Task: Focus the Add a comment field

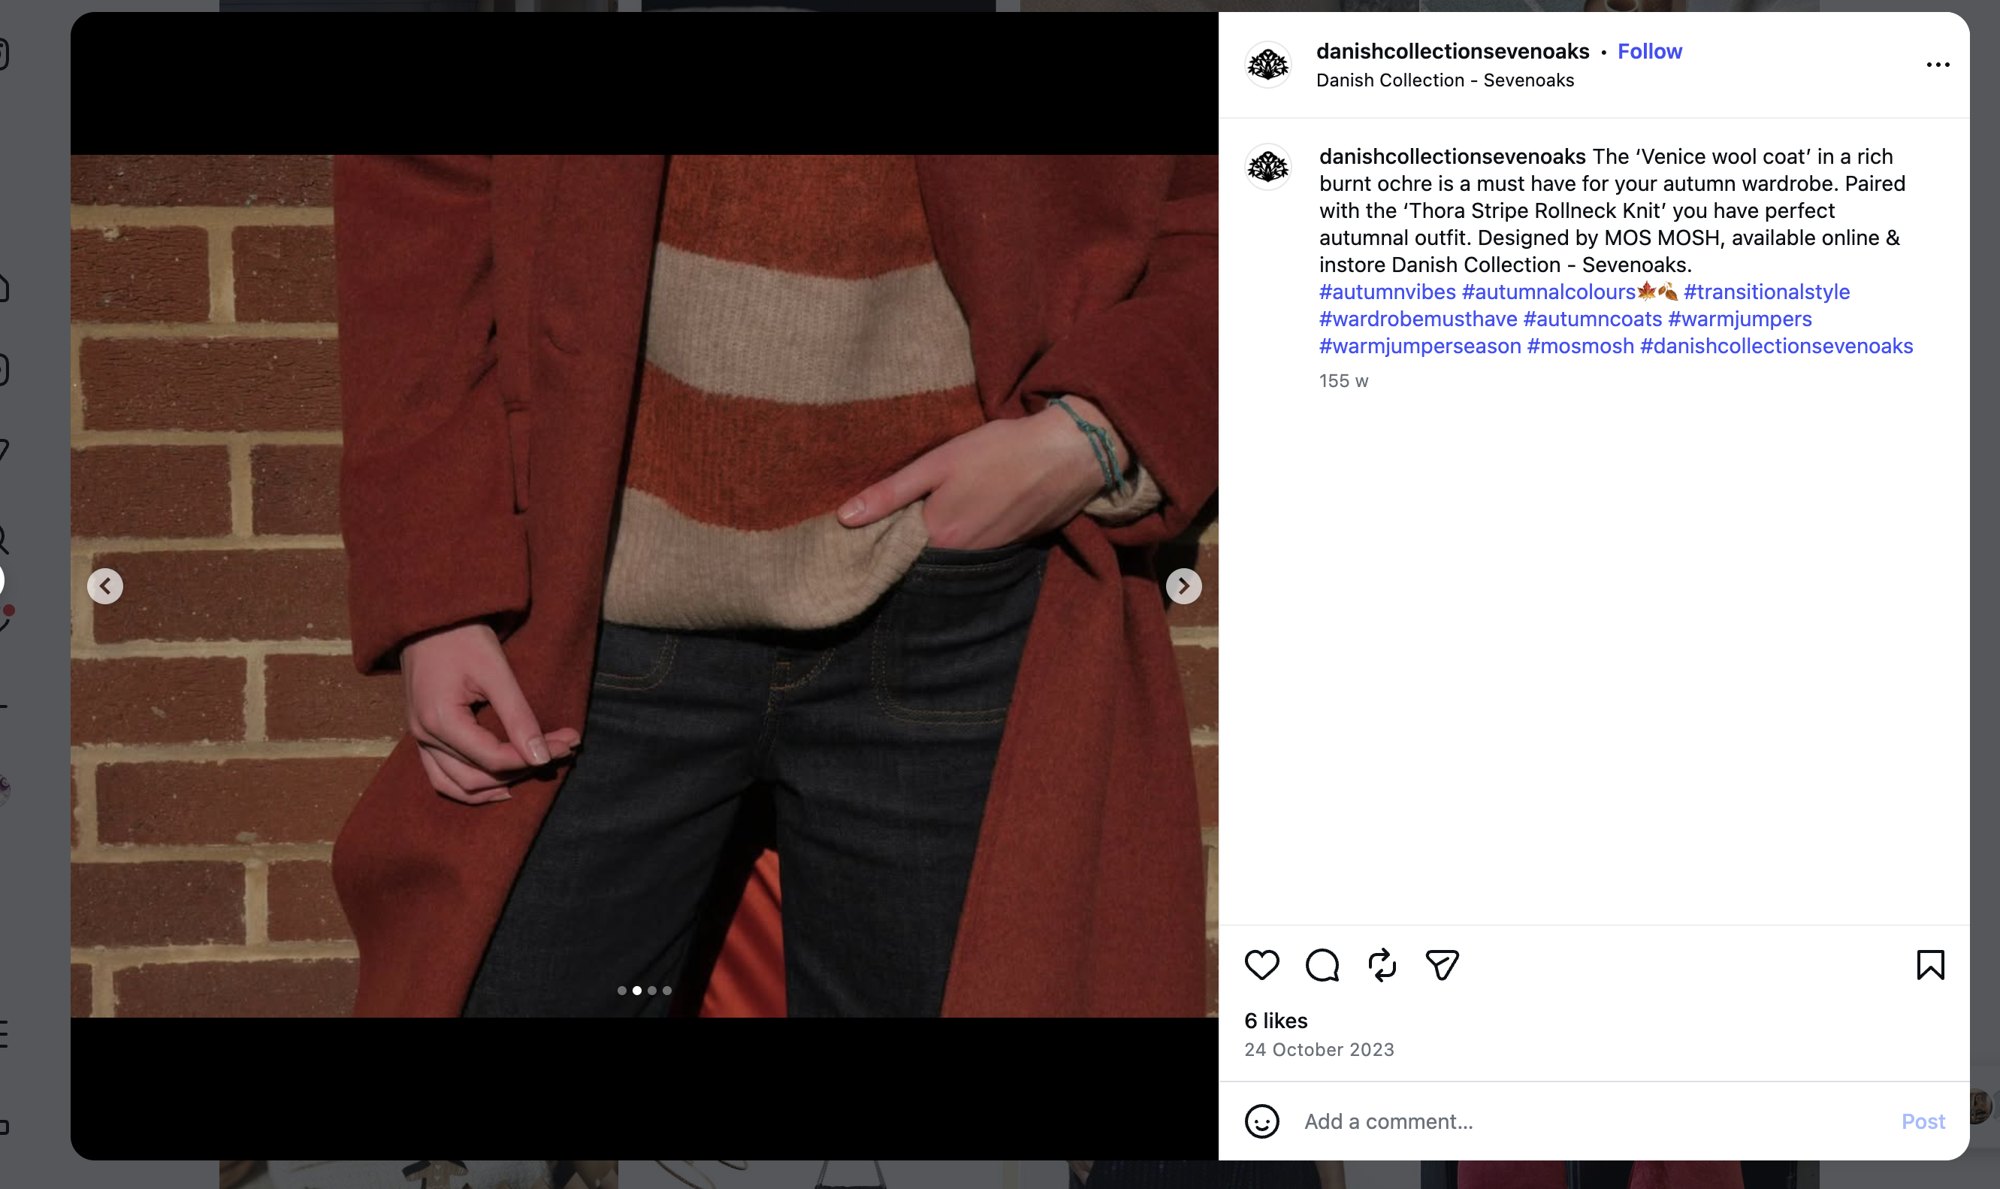Action: 1590,1122
